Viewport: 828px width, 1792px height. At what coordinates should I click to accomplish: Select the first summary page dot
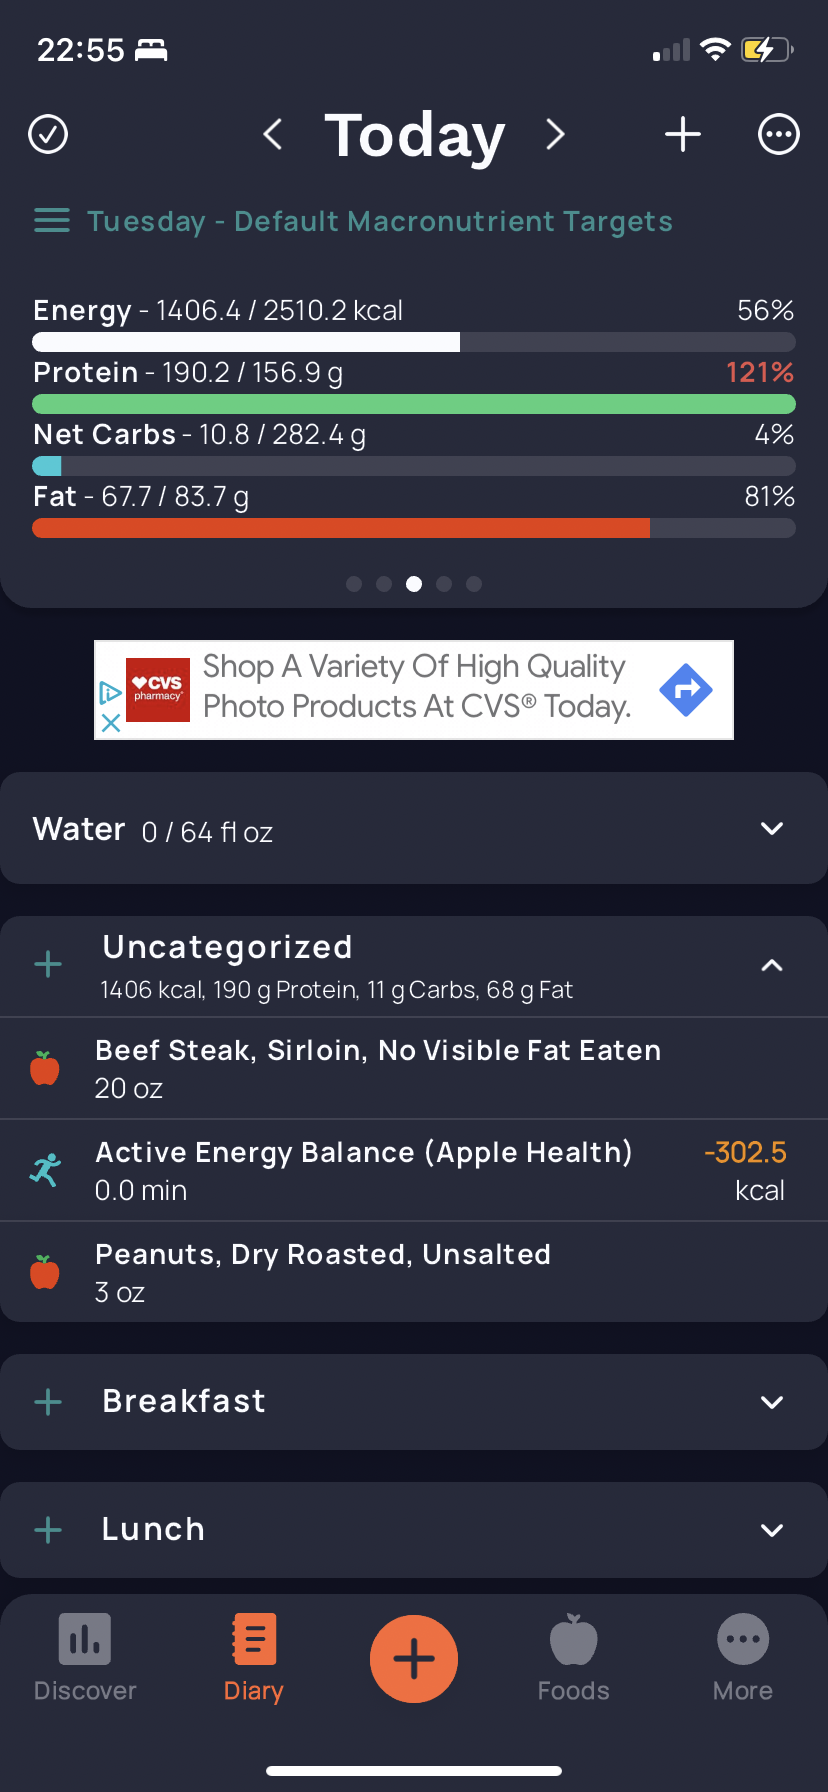point(354,584)
